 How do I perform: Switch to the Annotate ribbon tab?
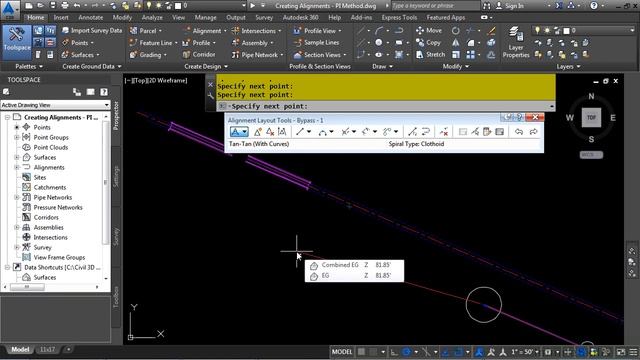click(91, 18)
